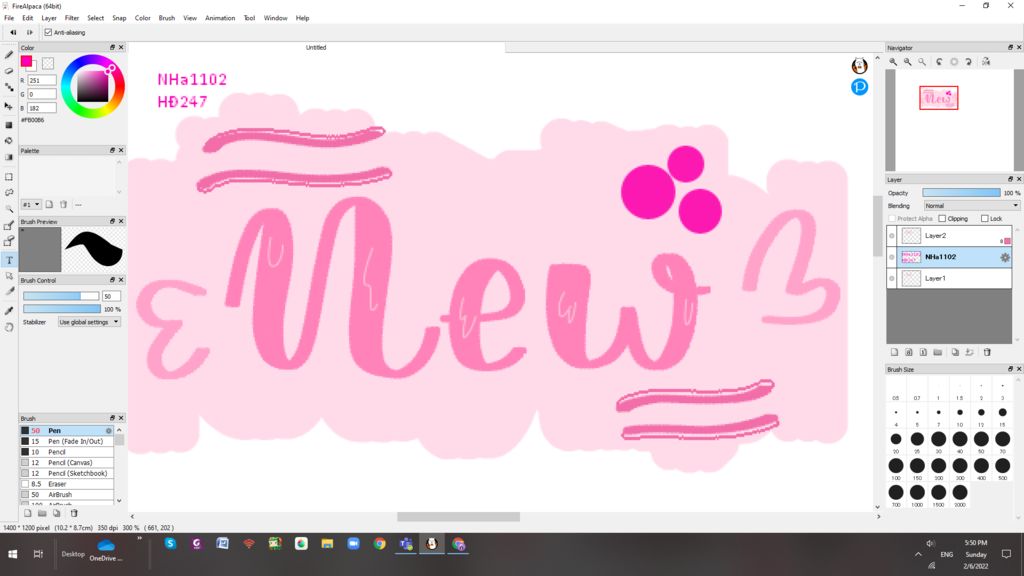Enable the Clipping checkbox
1024x576 pixels.
click(942, 219)
